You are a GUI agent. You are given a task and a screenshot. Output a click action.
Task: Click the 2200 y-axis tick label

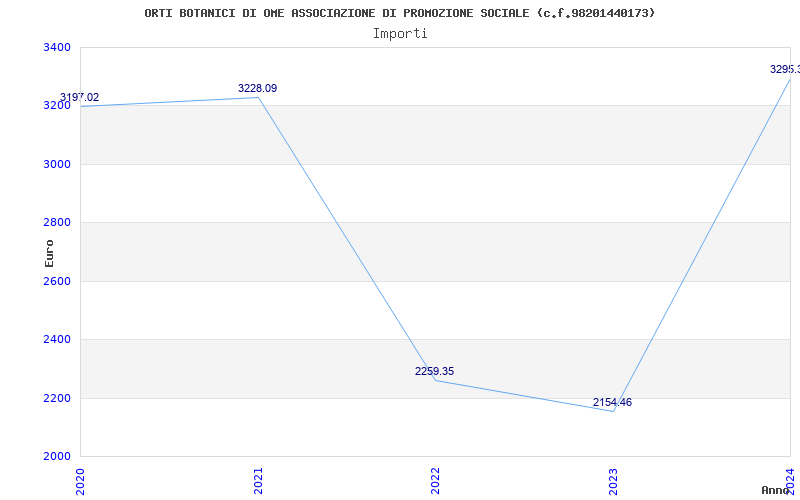(56, 398)
